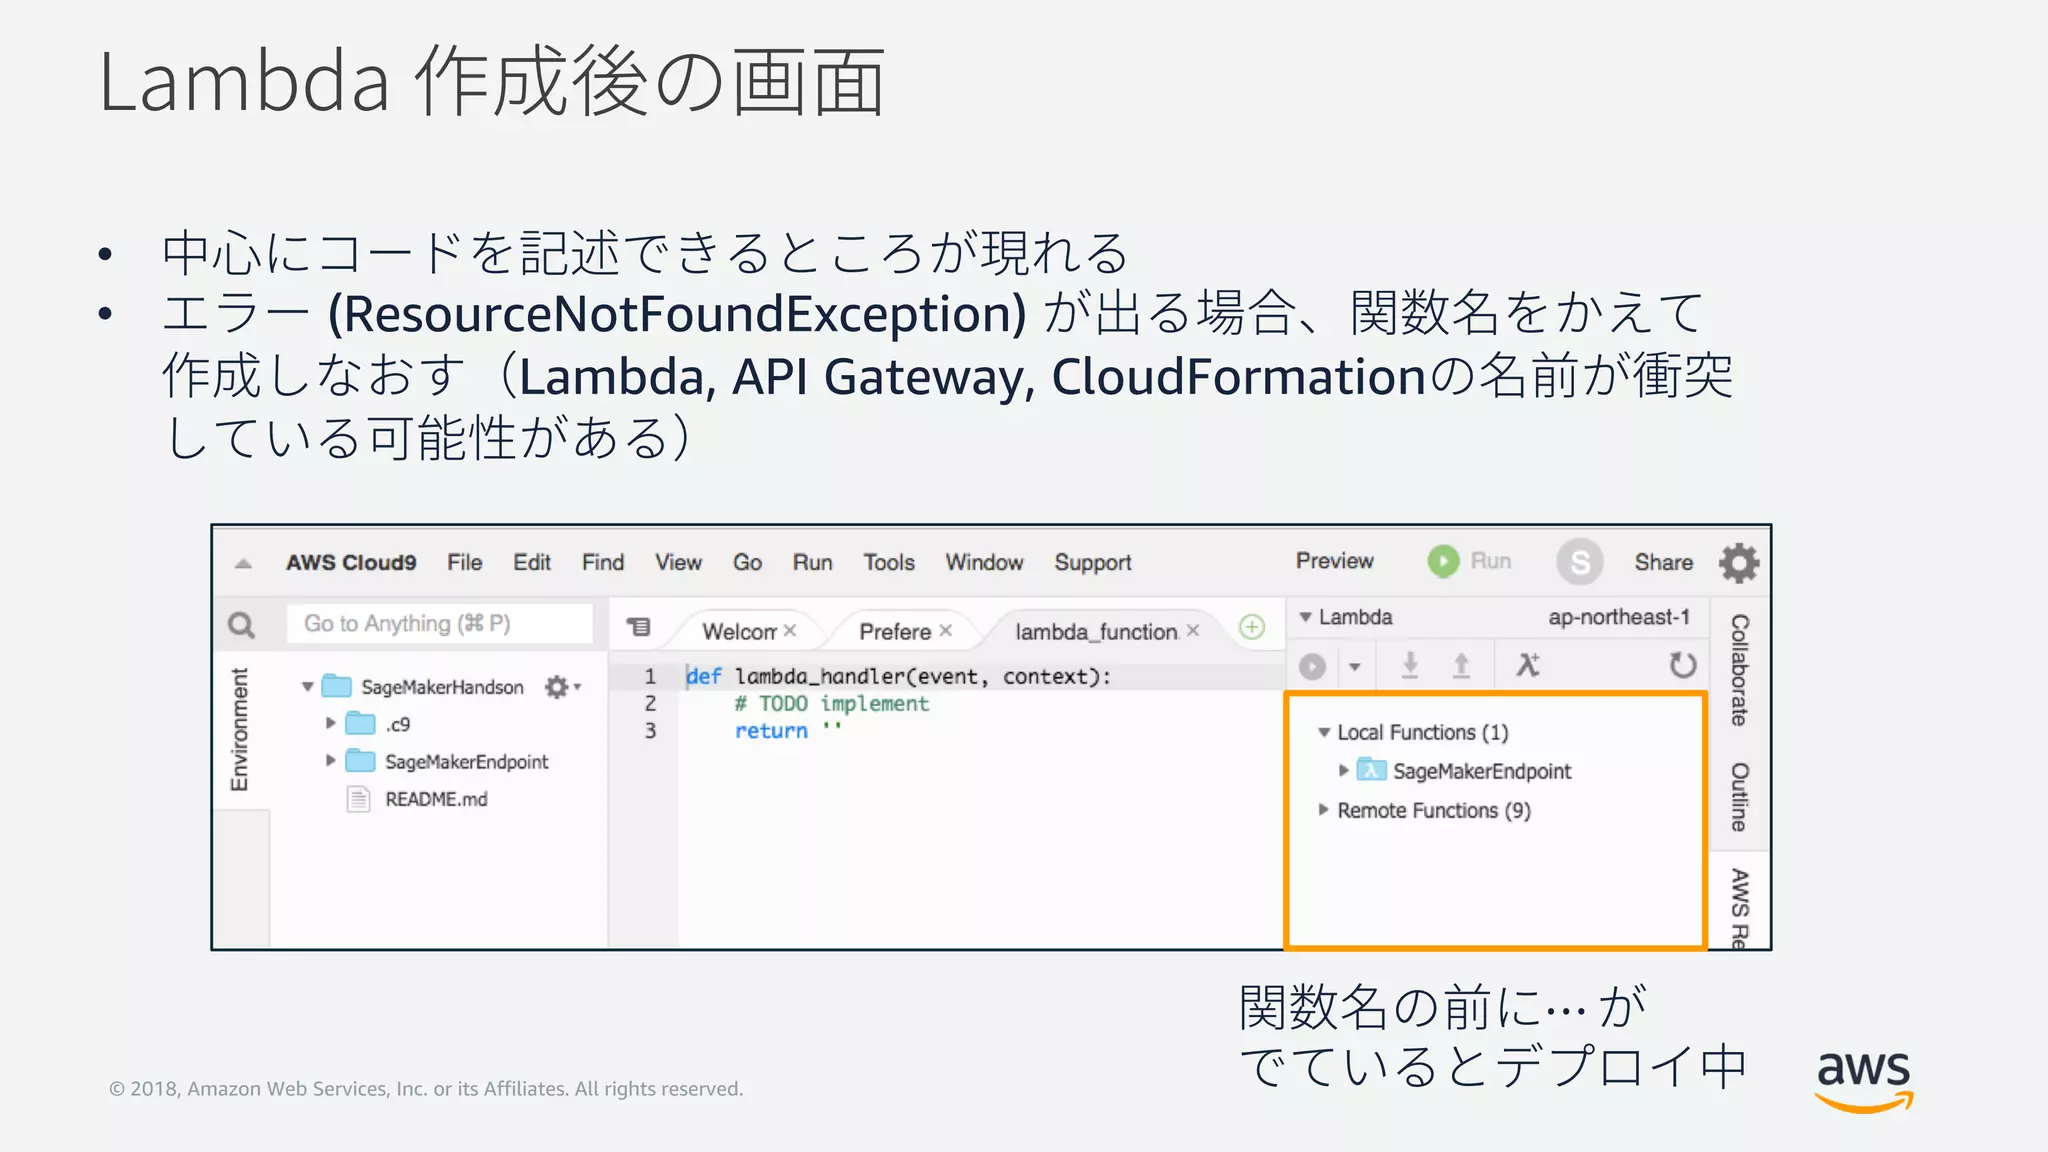
Task: Open the AWS Cloud9 menu
Action: point(351,562)
